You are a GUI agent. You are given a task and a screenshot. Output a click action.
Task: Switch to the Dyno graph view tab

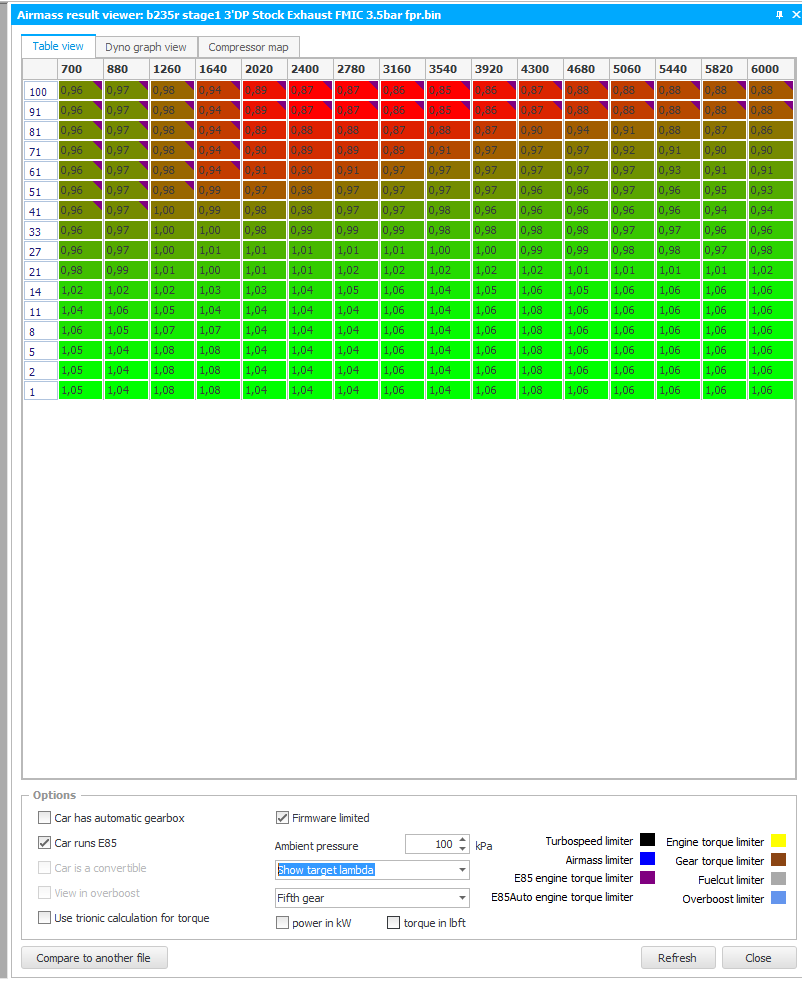[x=146, y=47]
